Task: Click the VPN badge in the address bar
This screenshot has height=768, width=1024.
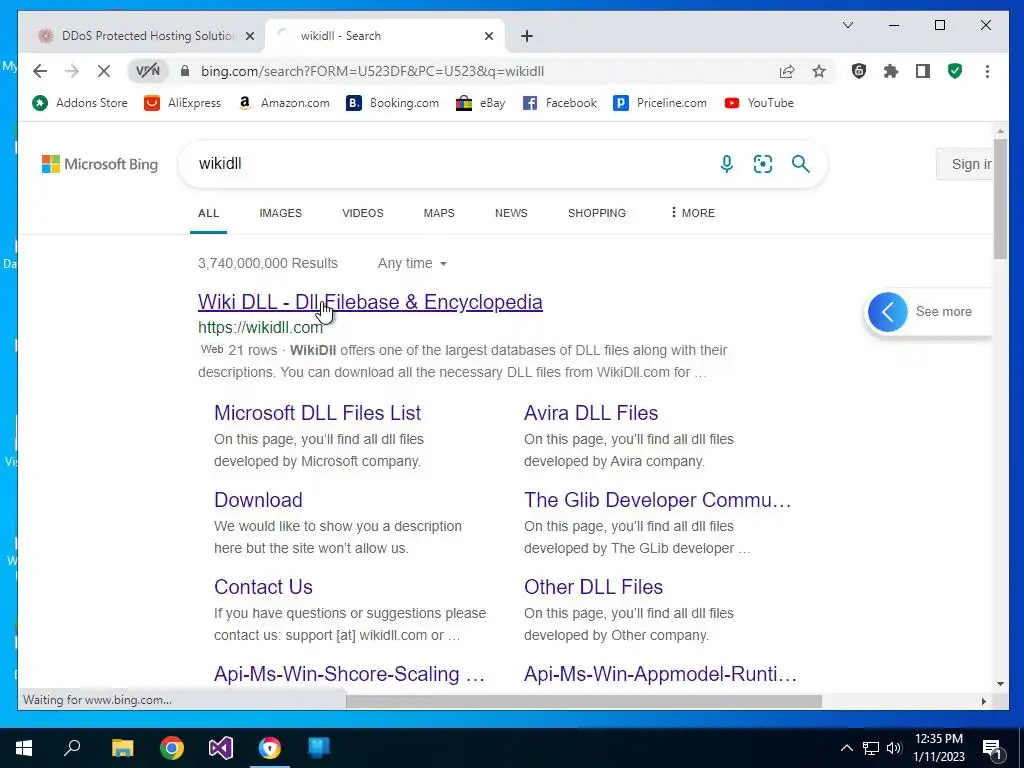Action: pos(148,71)
